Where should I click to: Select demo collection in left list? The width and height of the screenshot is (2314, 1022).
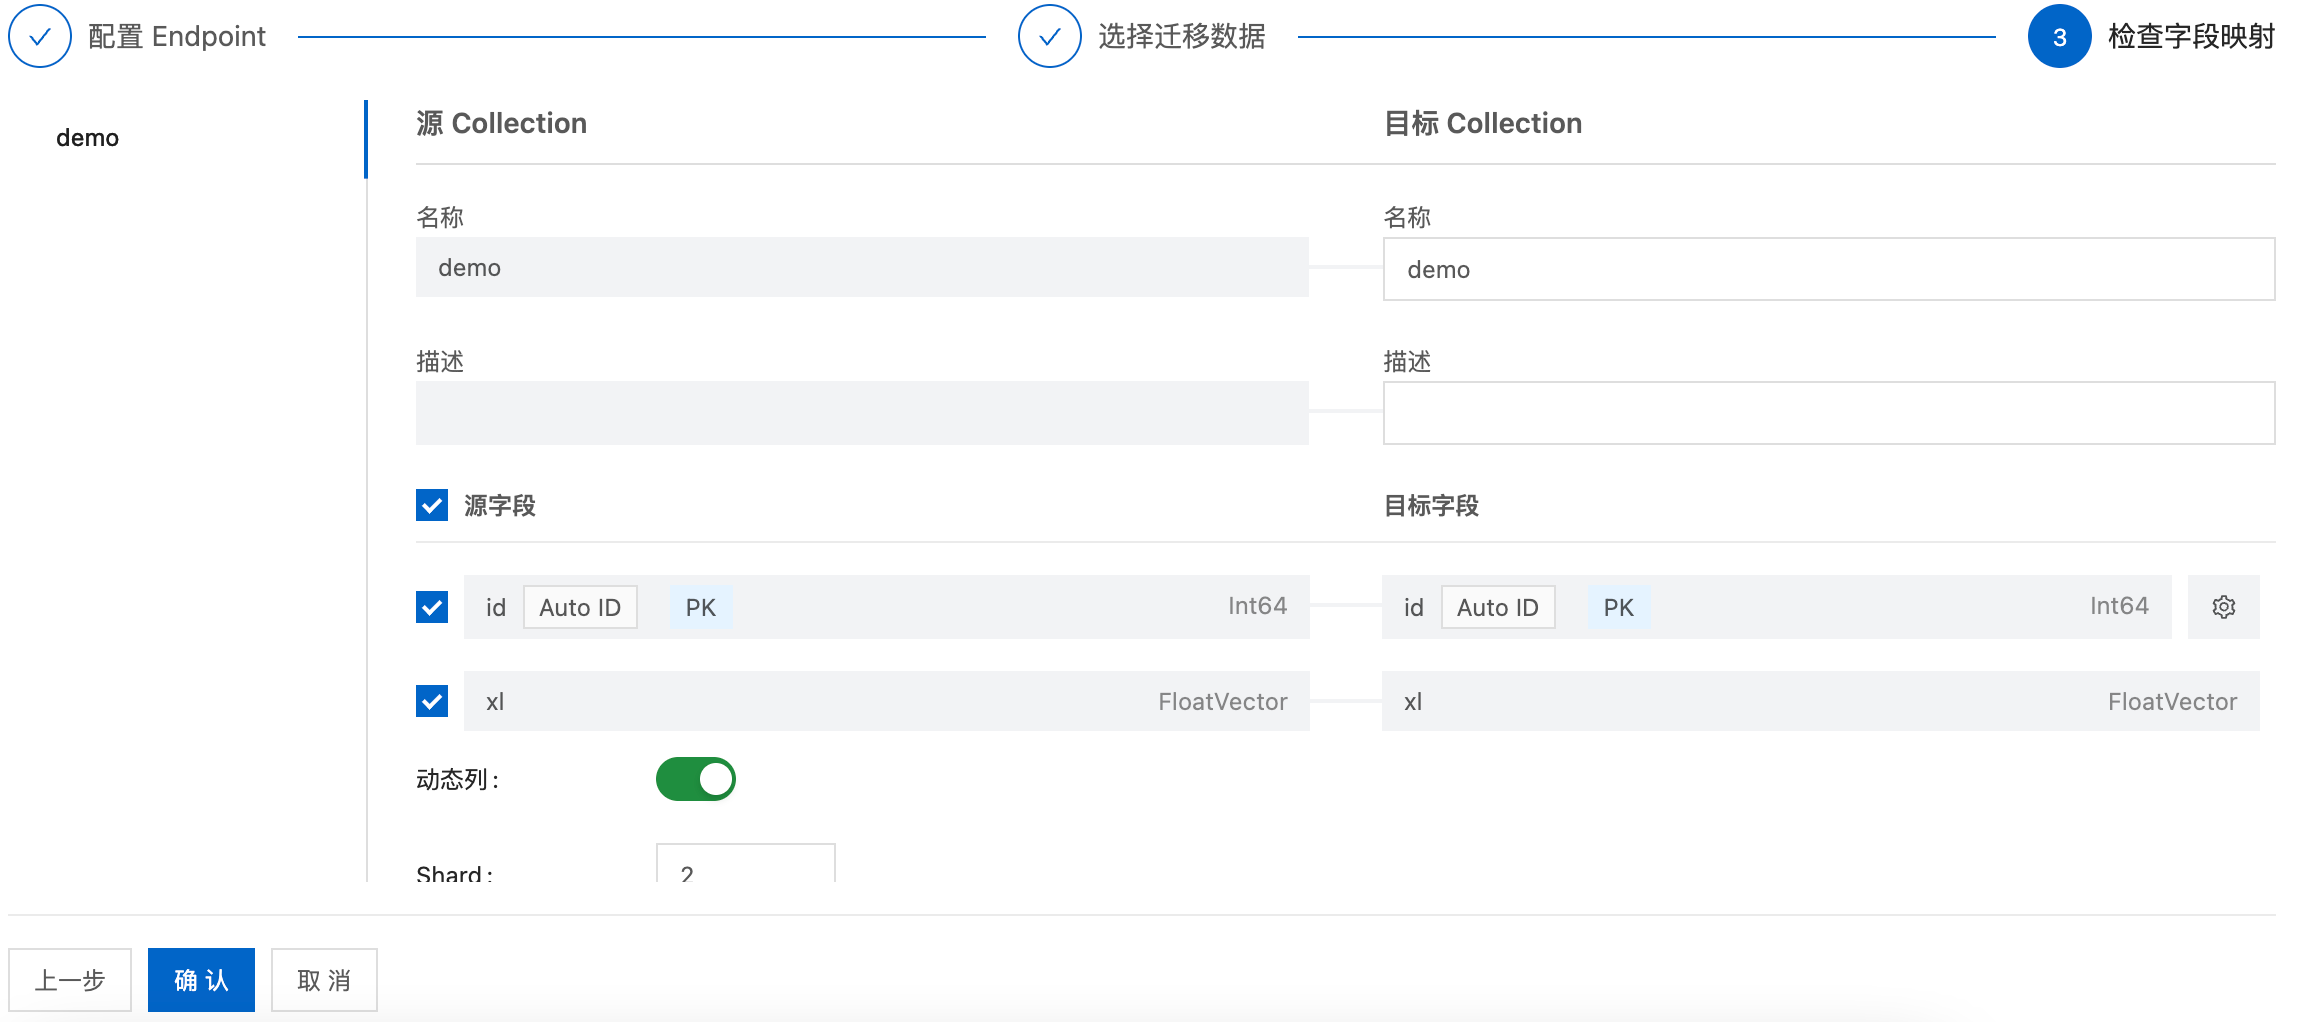(88, 138)
